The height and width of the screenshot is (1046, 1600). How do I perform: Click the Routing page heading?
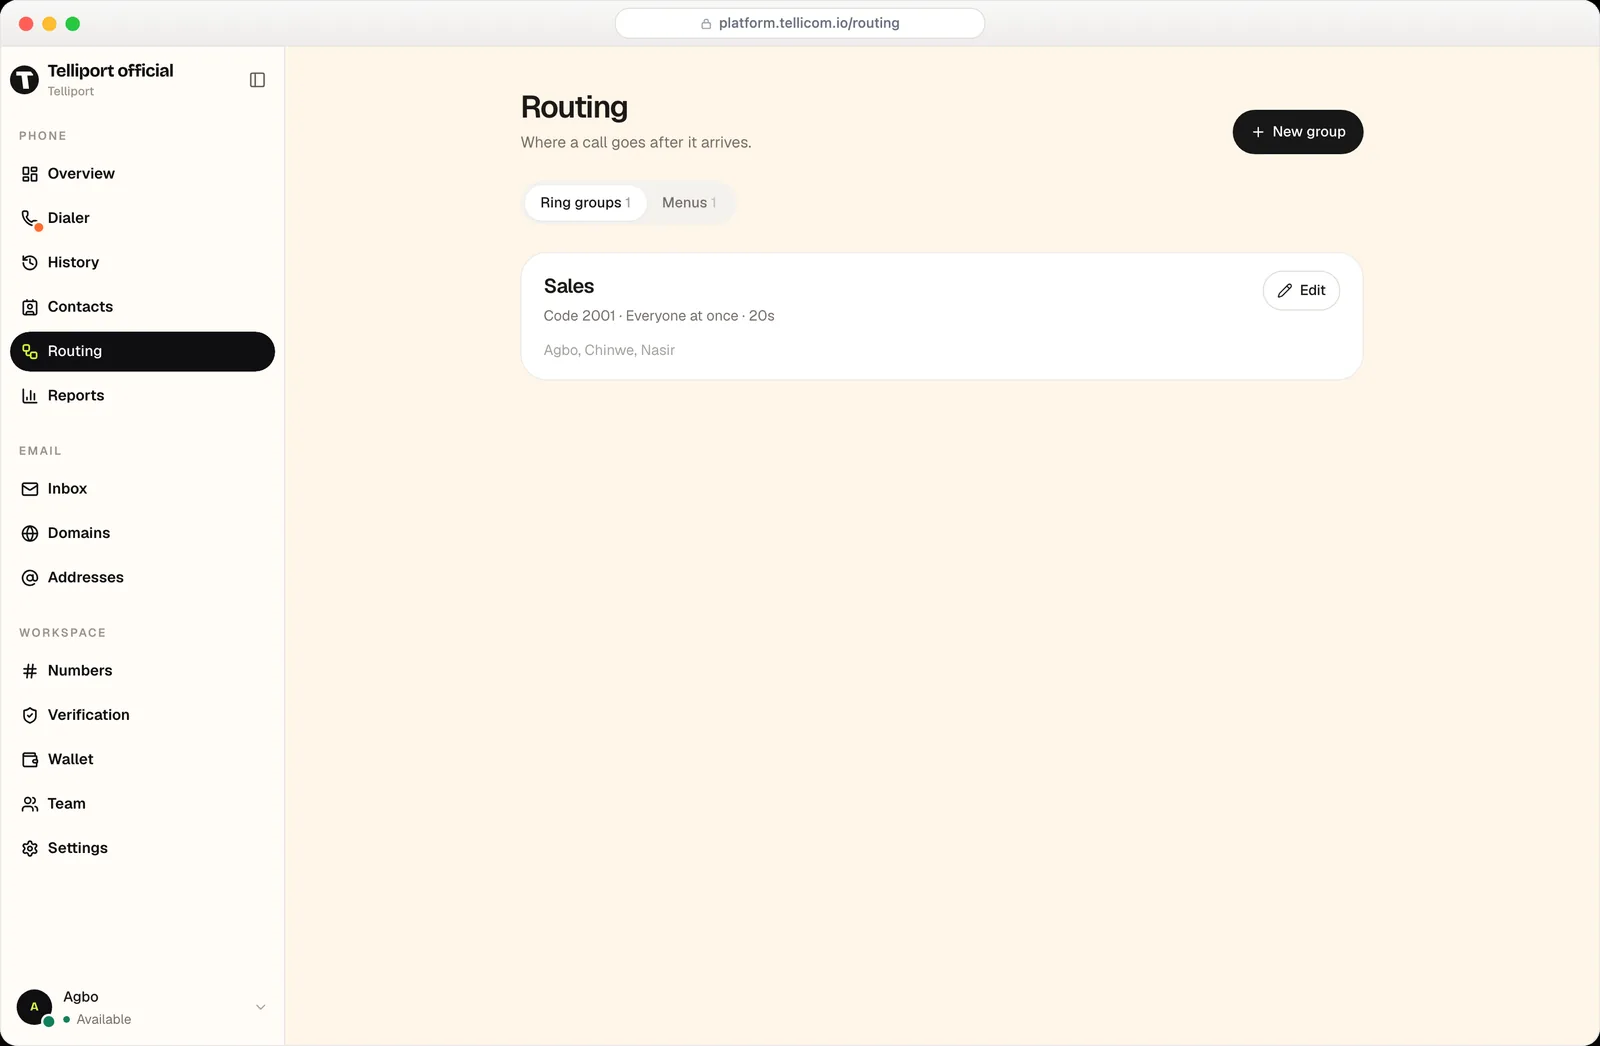coord(574,107)
